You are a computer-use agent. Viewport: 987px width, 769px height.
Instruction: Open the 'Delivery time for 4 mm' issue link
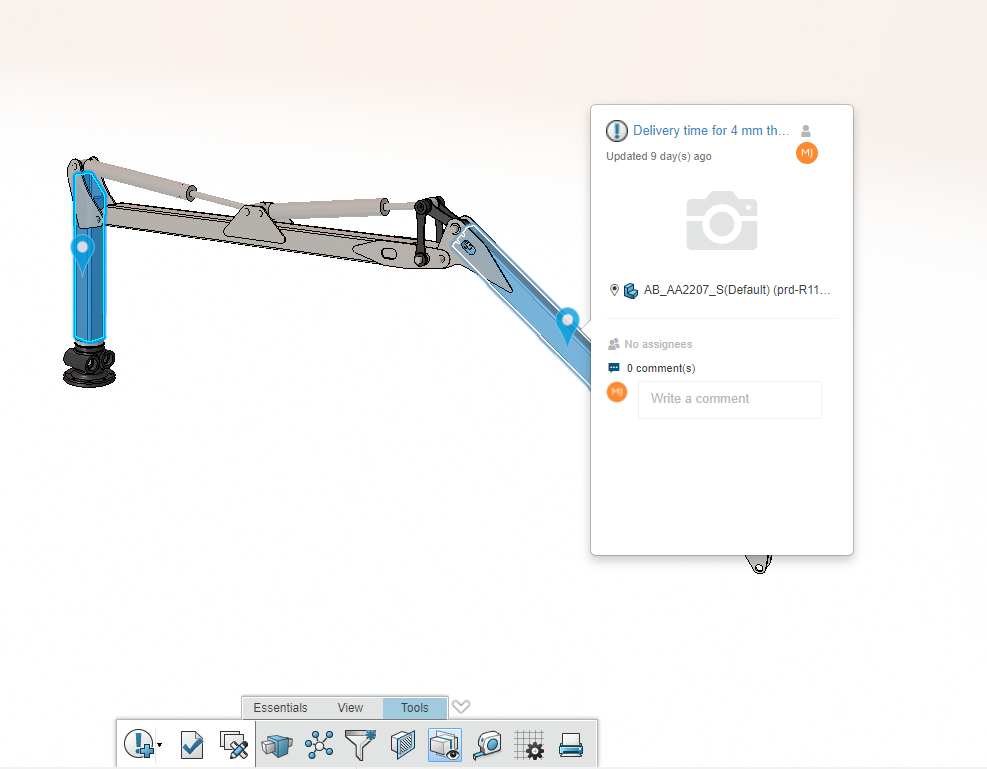[711, 131]
